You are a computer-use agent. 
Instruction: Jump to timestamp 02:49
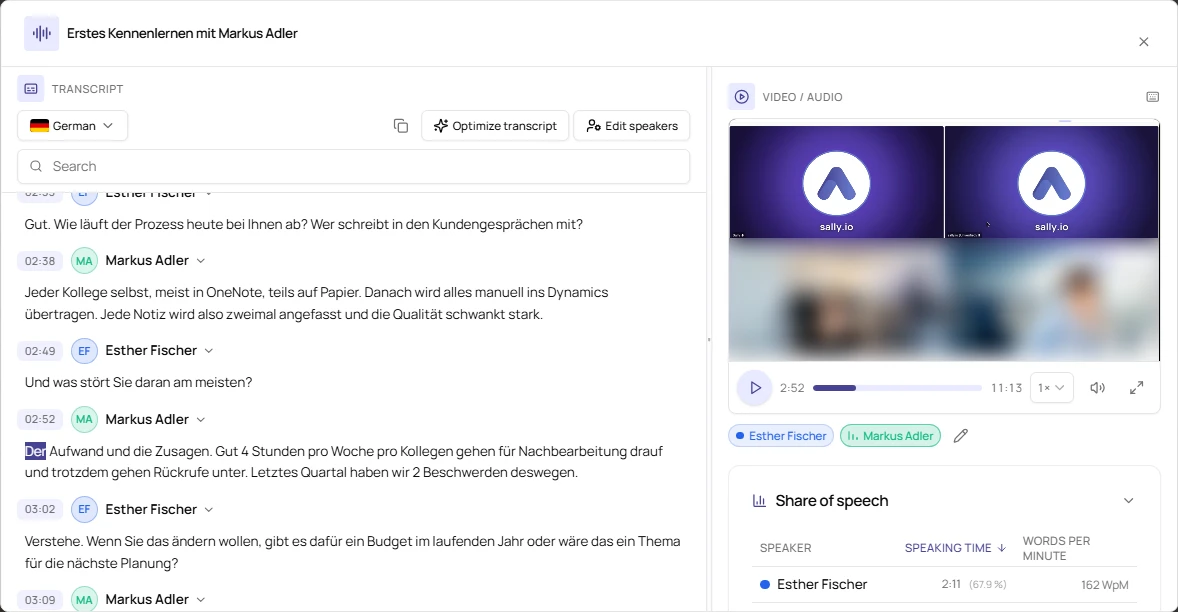pyautogui.click(x=40, y=351)
